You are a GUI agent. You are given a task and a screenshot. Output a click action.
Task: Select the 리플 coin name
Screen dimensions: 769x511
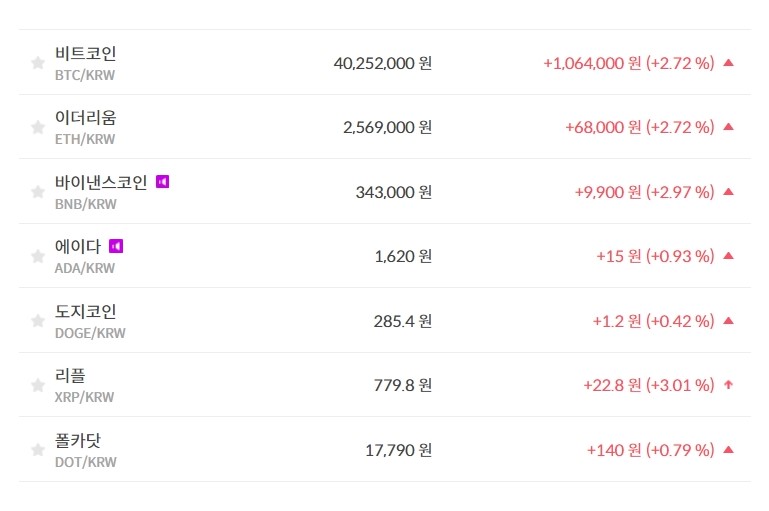70,376
